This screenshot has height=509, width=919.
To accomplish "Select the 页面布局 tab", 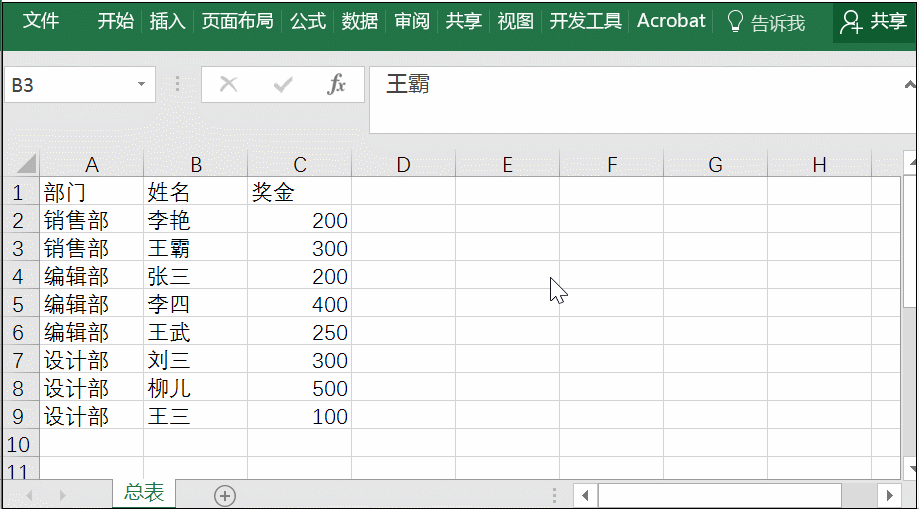I will (x=237, y=22).
